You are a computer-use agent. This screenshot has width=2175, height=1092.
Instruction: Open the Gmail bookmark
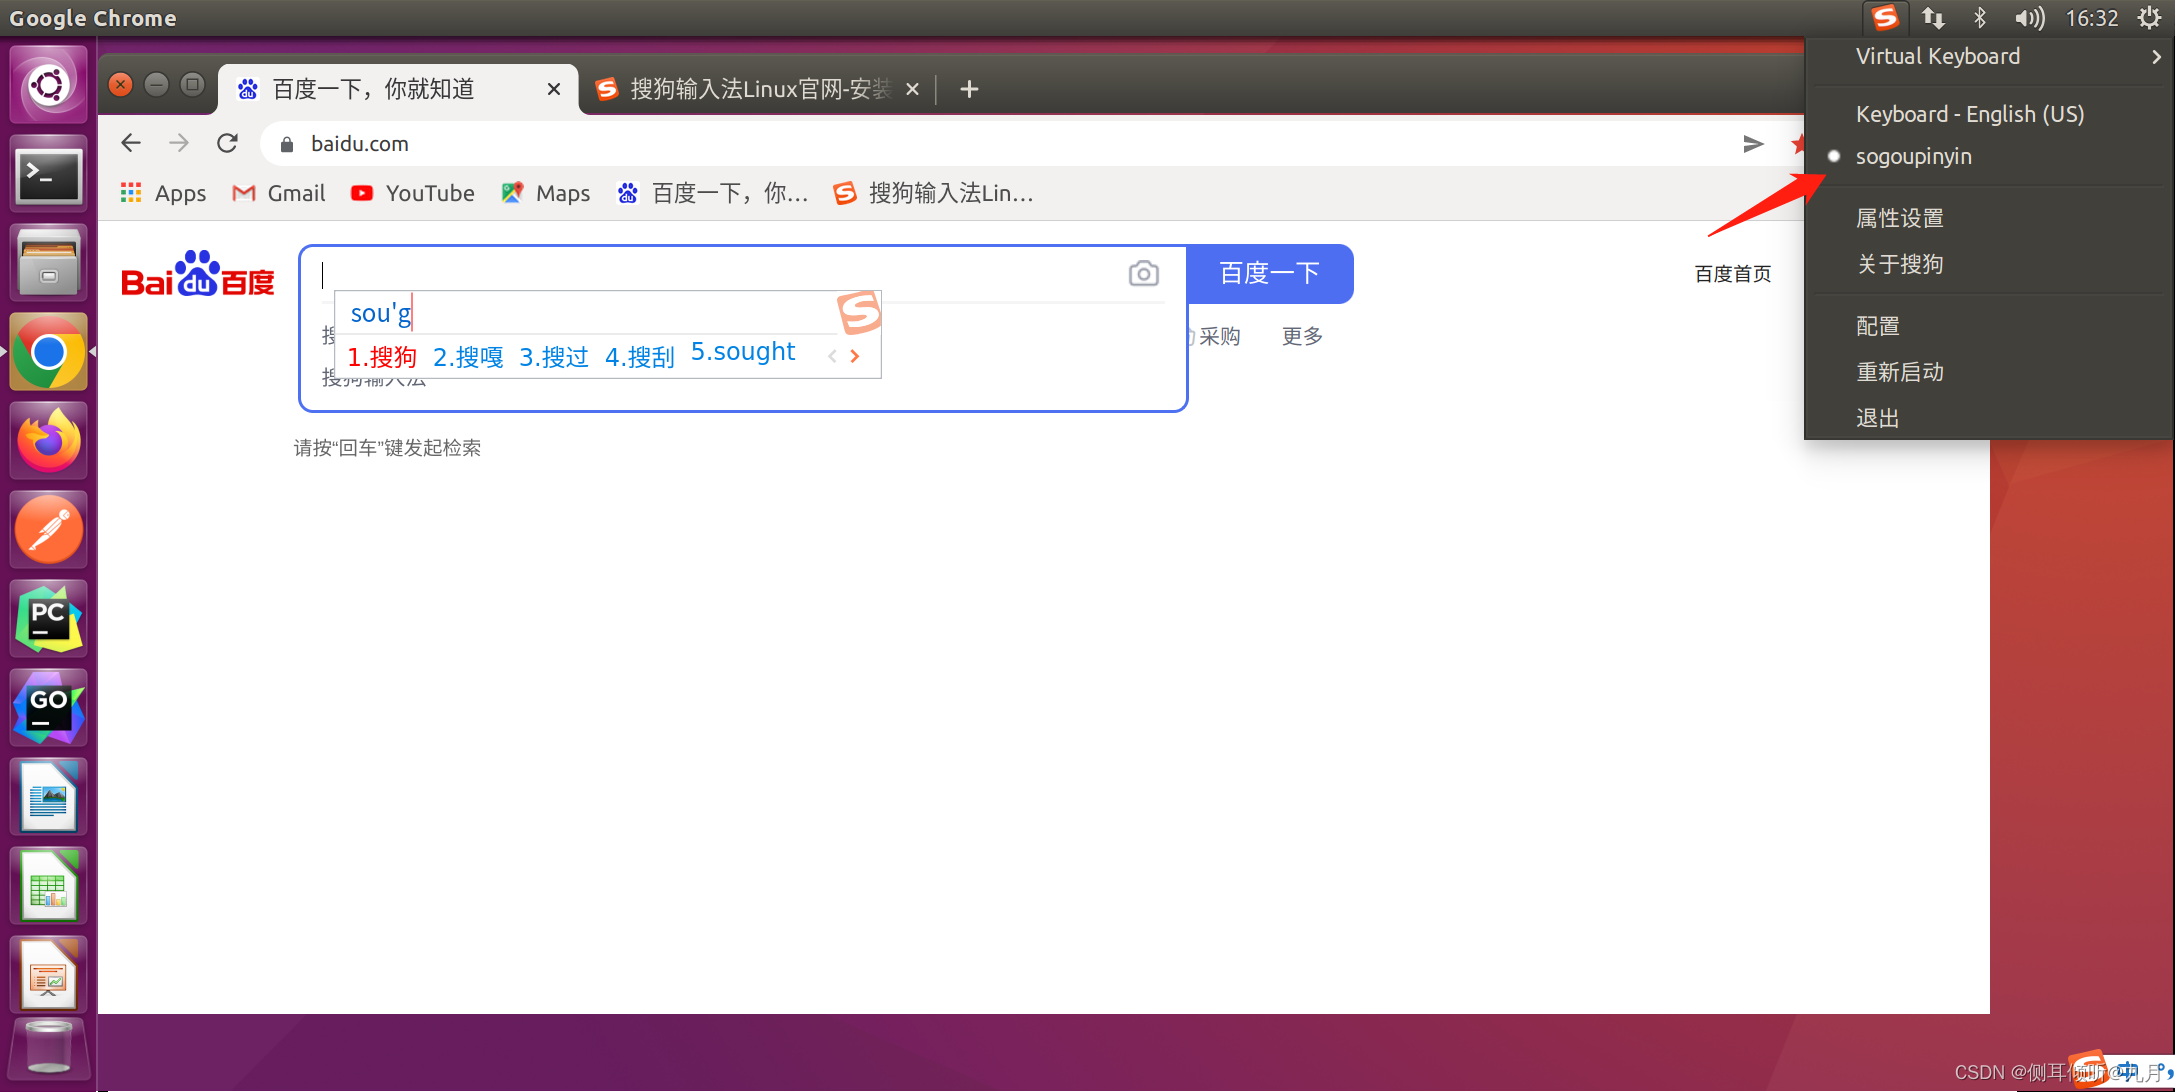point(279,193)
